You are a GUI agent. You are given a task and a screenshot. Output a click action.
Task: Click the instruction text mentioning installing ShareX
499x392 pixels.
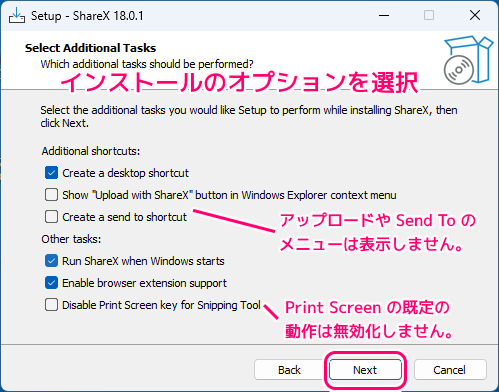click(x=249, y=117)
